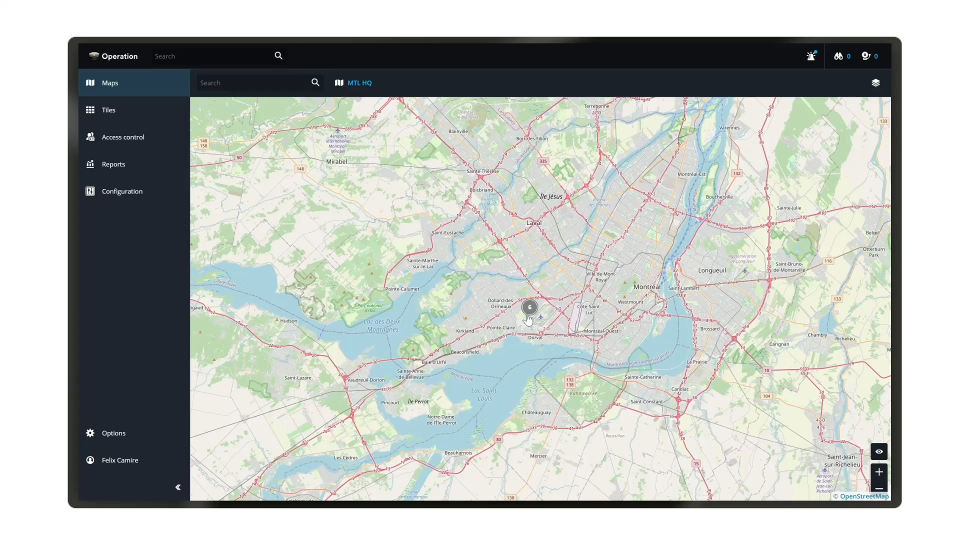Collapse the sidebar with the double-chevron

coord(178,487)
